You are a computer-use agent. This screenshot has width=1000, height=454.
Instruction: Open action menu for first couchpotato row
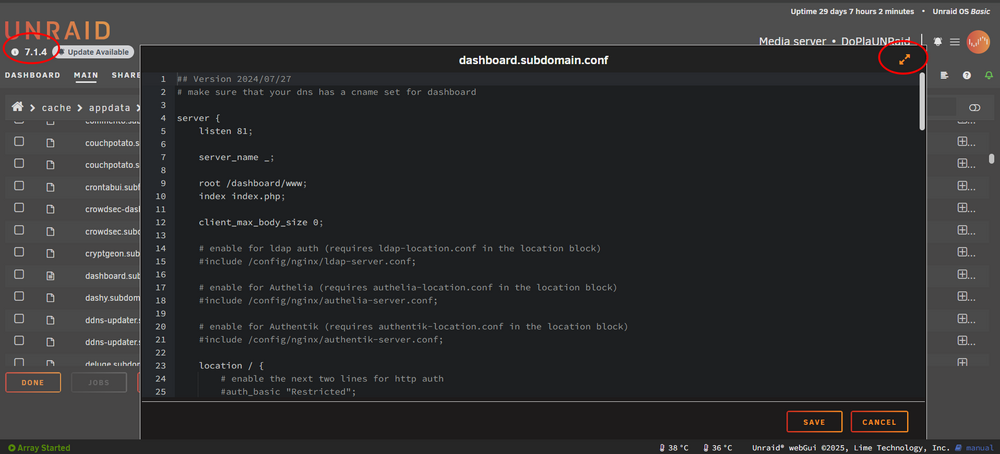963,142
